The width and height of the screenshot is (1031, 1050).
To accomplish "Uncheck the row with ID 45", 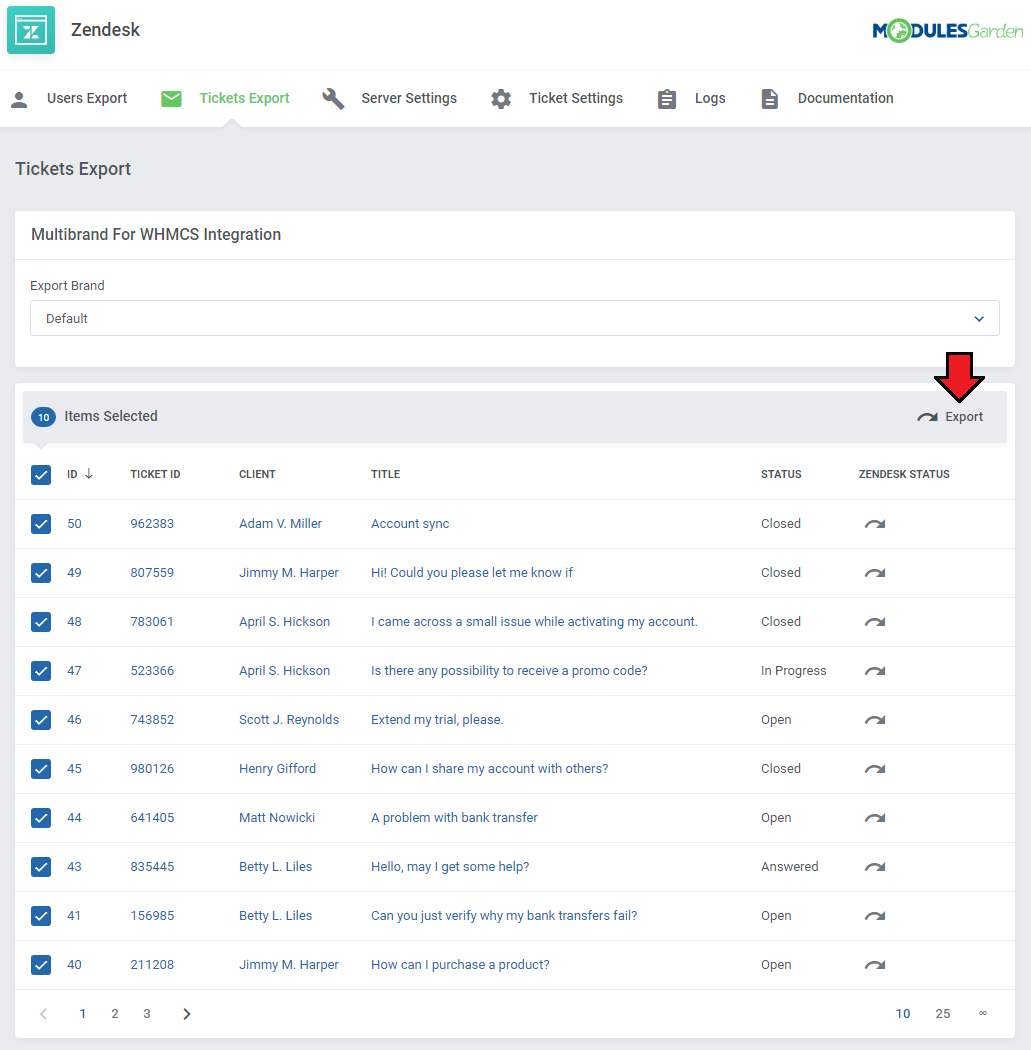I will point(41,769).
